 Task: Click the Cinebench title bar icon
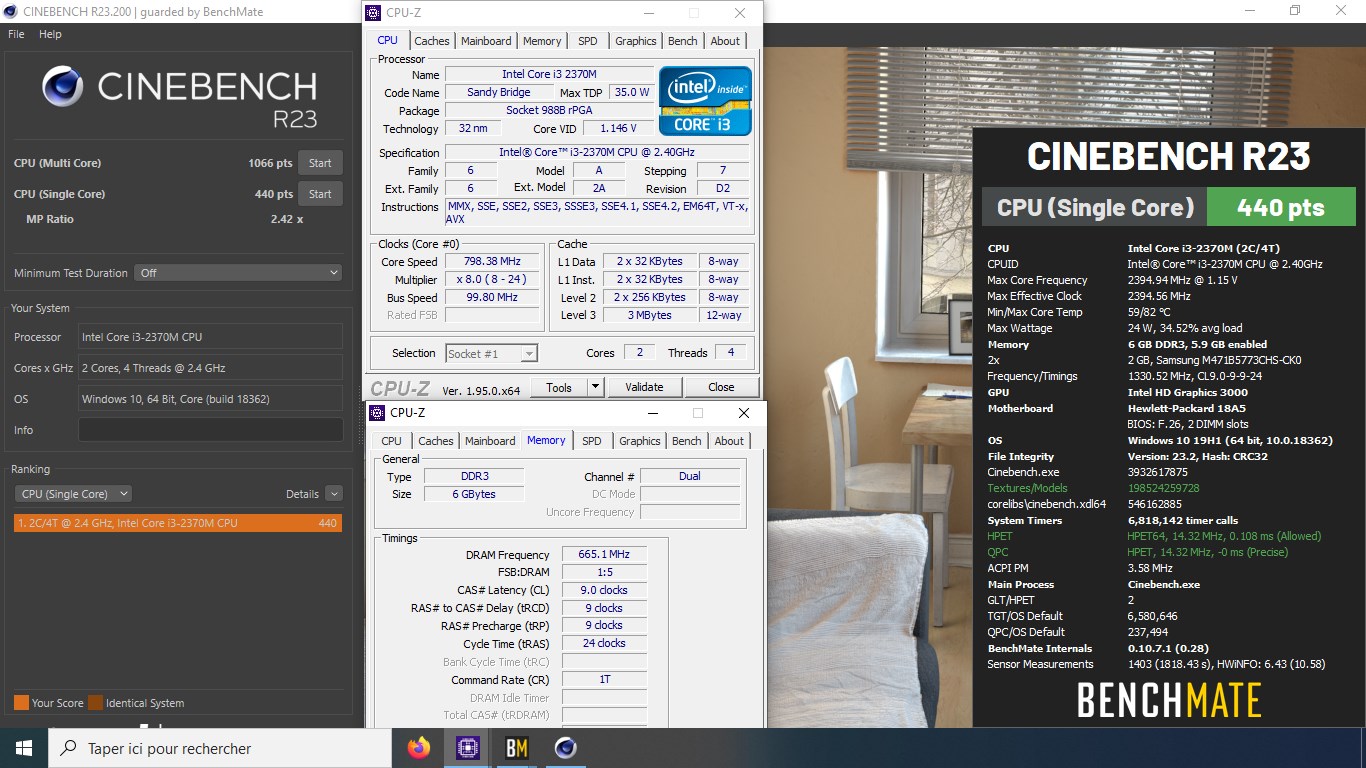(10, 11)
